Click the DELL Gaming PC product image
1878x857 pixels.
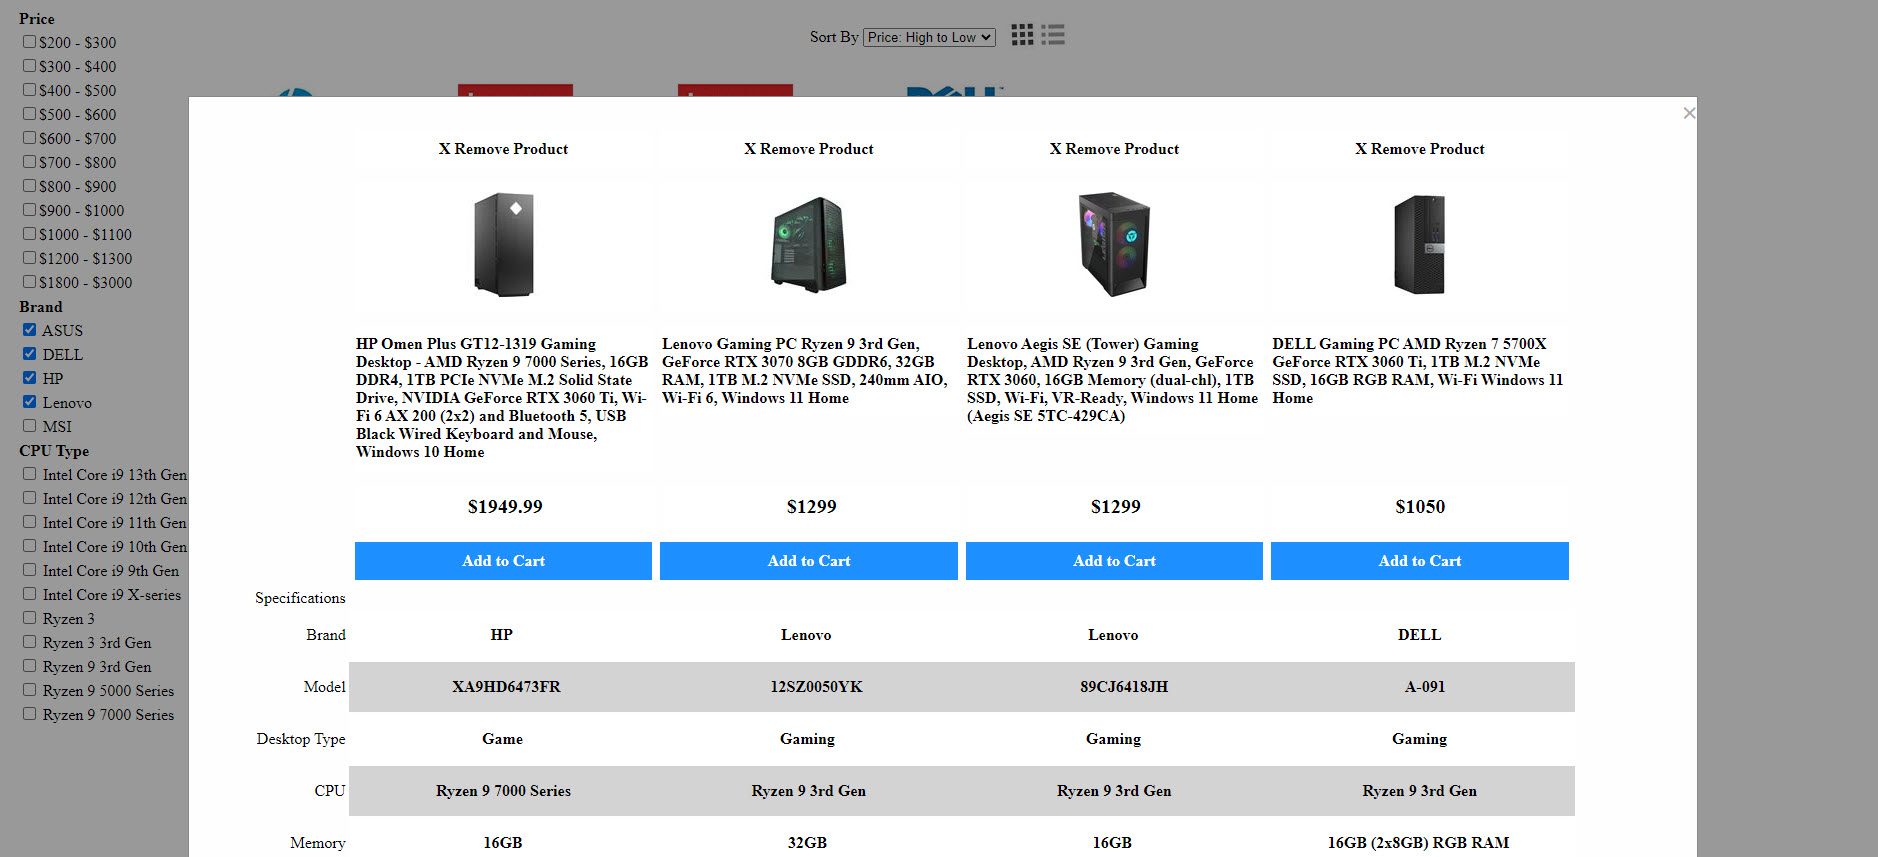pos(1419,244)
